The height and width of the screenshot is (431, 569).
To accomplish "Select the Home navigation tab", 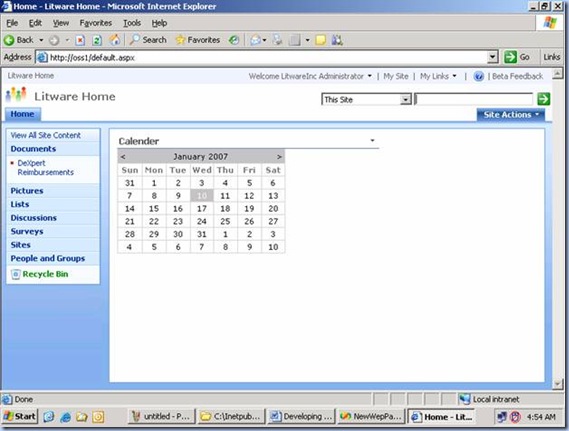I will point(22,114).
